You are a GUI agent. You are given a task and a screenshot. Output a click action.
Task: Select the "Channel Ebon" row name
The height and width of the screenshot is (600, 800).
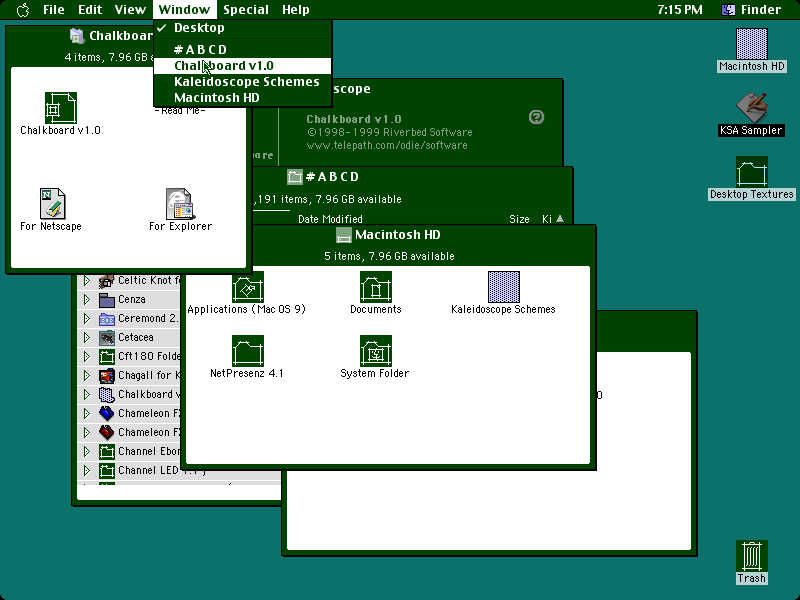tap(149, 452)
